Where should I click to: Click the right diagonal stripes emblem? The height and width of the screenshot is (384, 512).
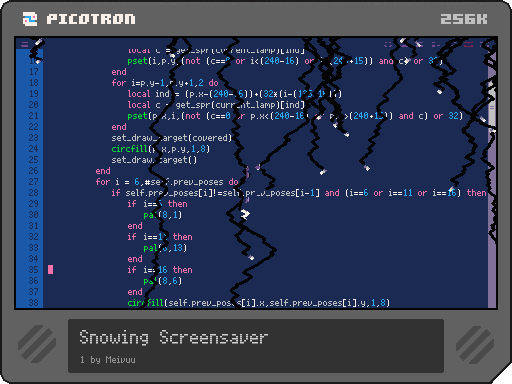(x=475, y=344)
